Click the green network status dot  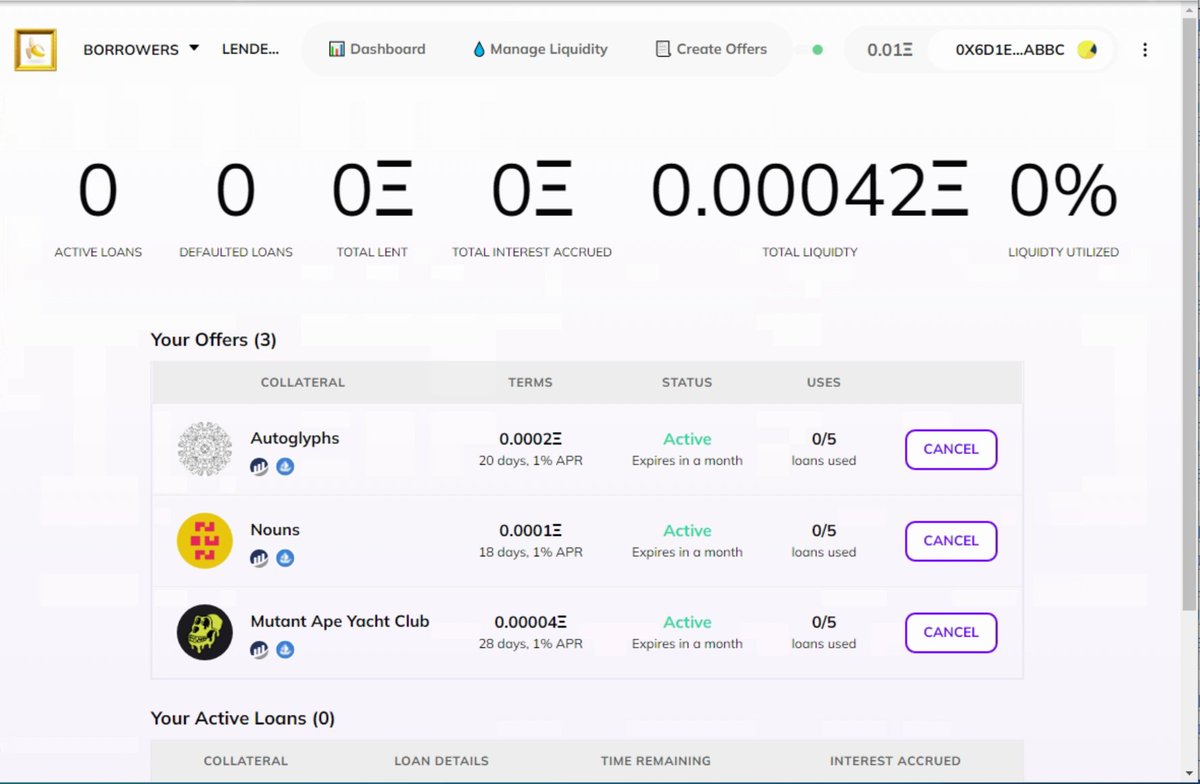click(x=817, y=49)
